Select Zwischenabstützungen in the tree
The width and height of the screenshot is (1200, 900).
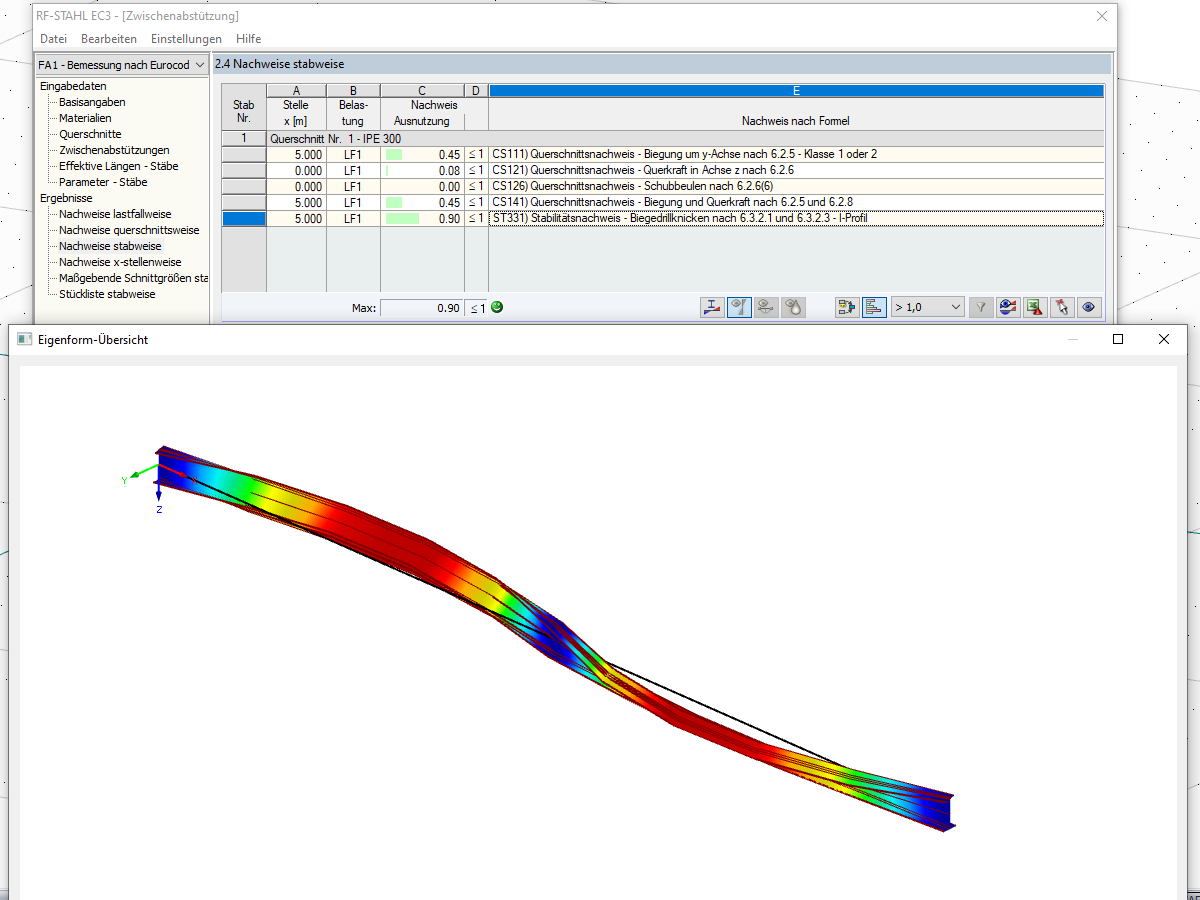[114, 150]
